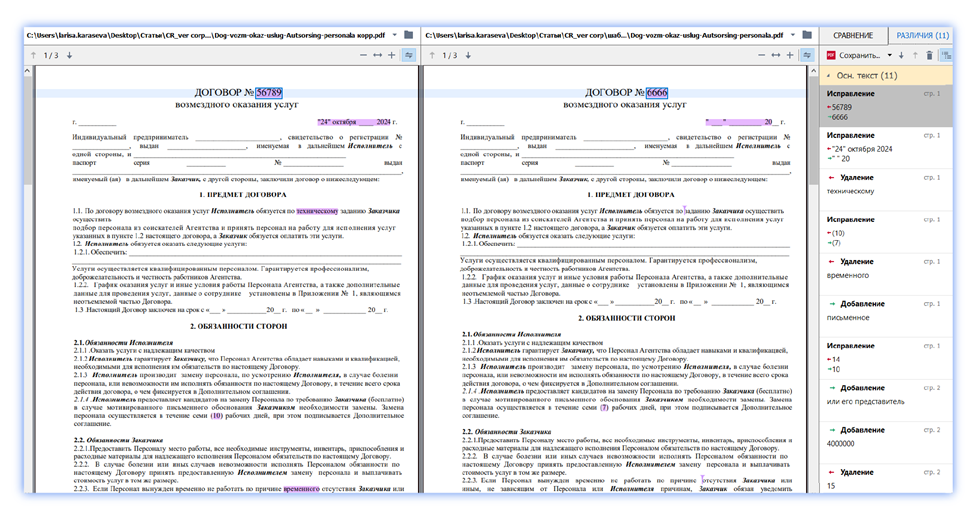Select Исправление entry "24" октября 2024
This screenshot has width=974, height=515.
click(x=886, y=147)
